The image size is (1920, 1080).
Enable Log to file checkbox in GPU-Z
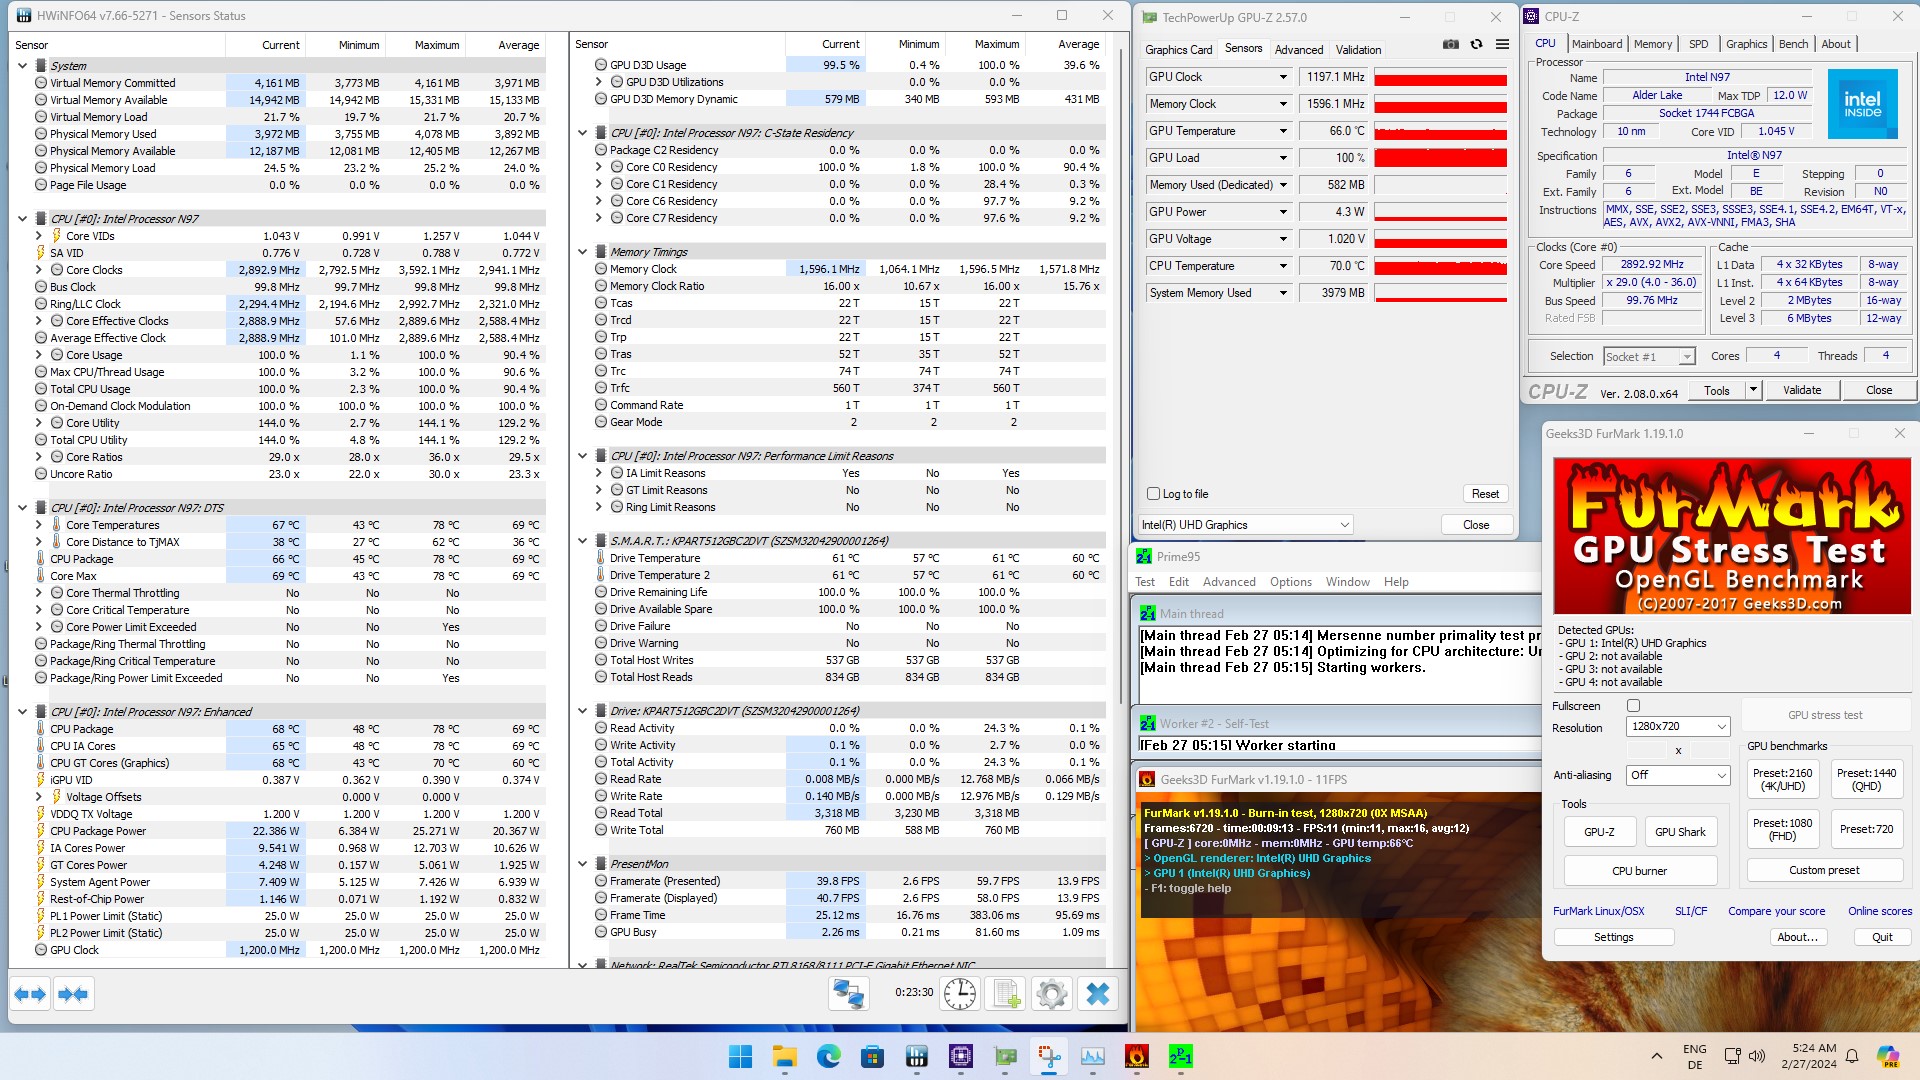(x=1154, y=494)
